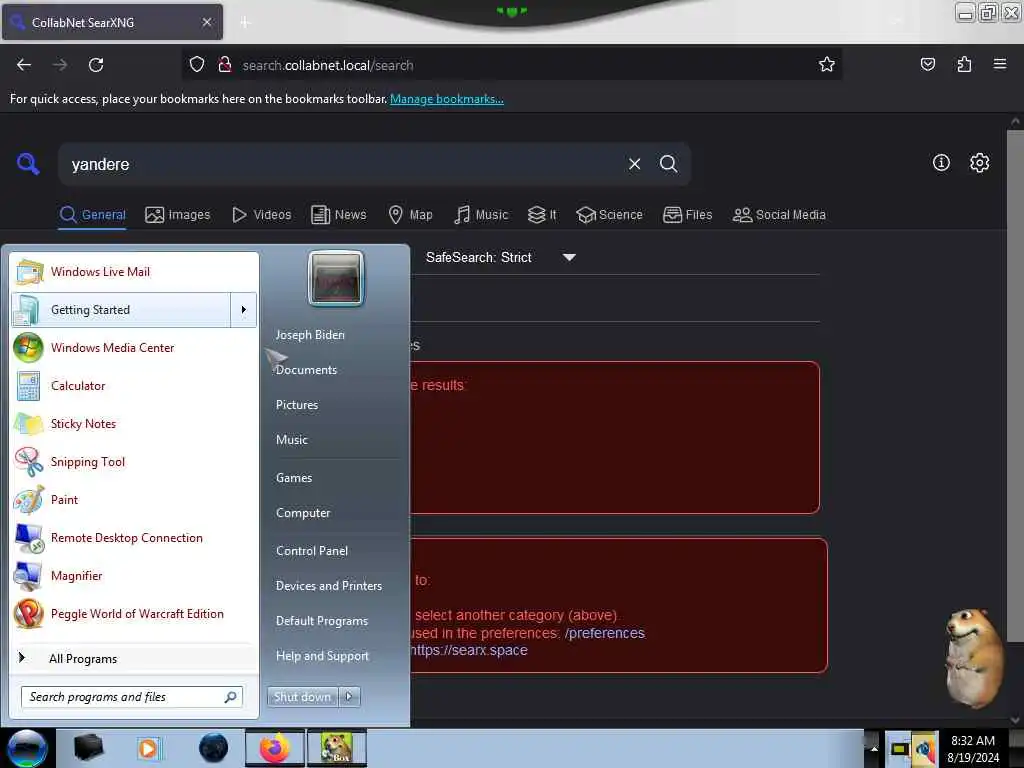Image resolution: width=1024 pixels, height=768 pixels.
Task: Open the Firefox hamburger menu
Action: pos(1000,64)
